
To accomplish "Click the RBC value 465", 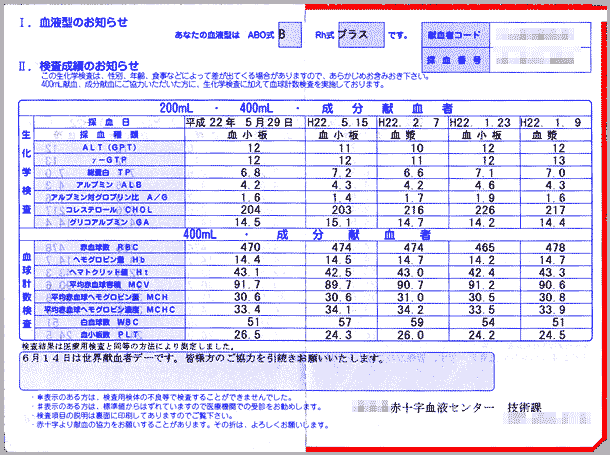I will point(484,248).
